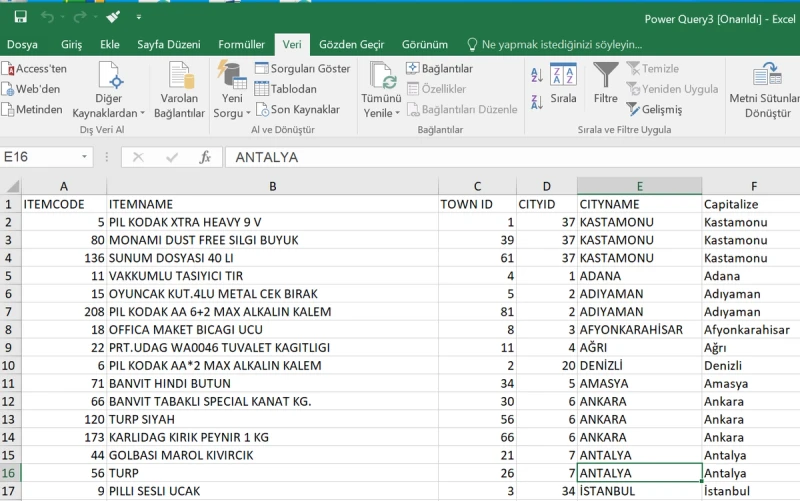
Task: Click the Select All corner triangle
Action: tap(11, 186)
